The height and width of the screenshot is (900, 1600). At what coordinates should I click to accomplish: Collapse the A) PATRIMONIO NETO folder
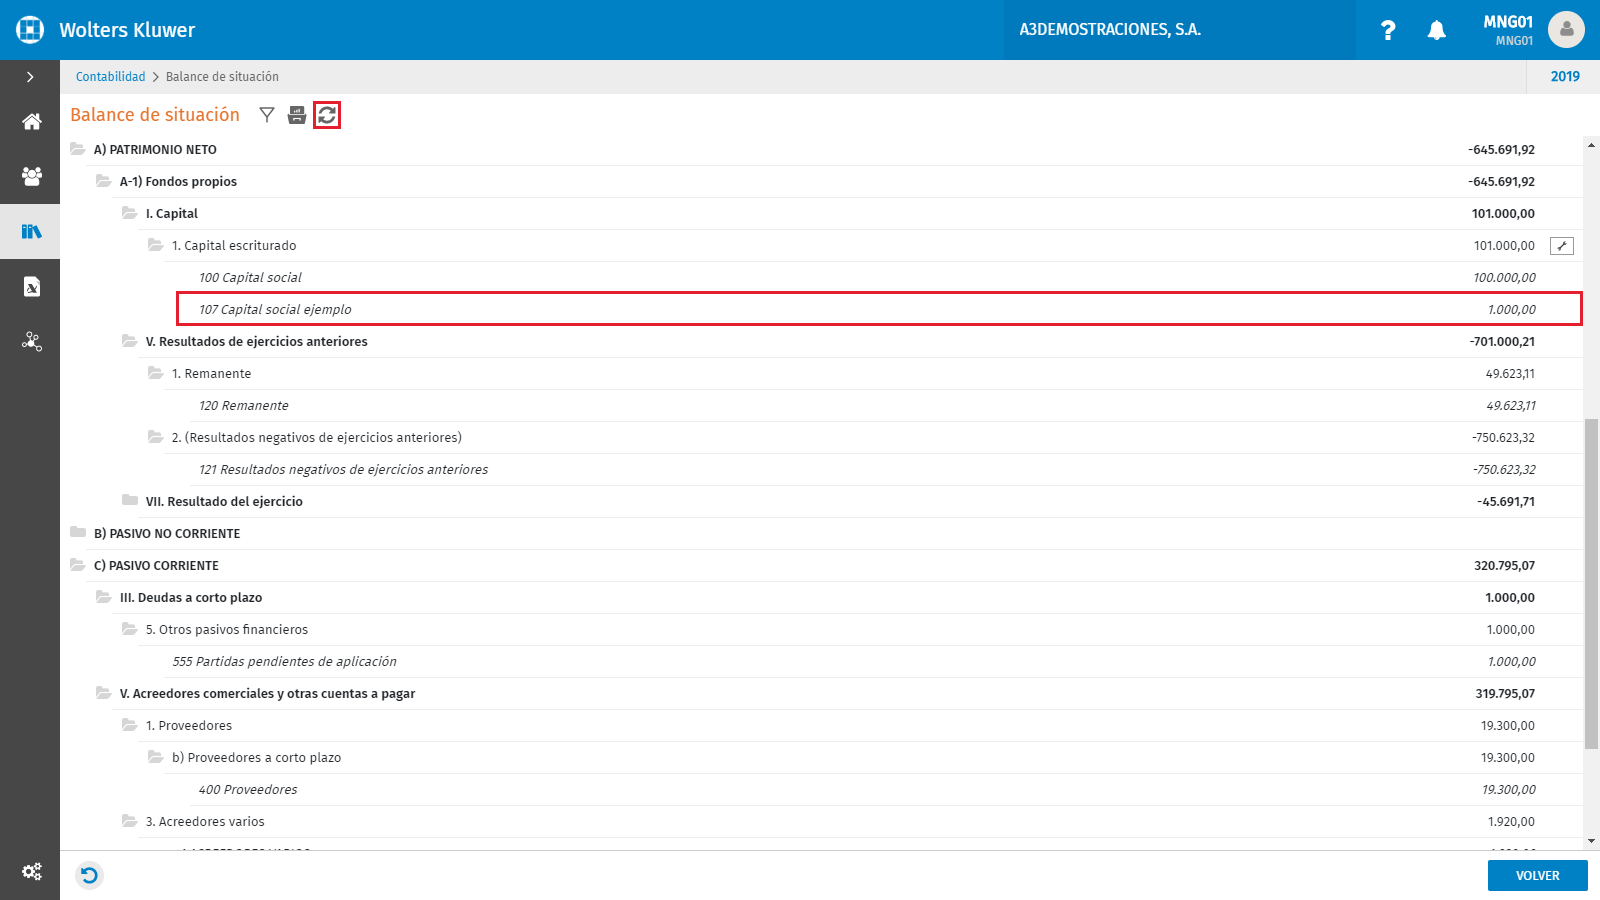[x=78, y=149]
